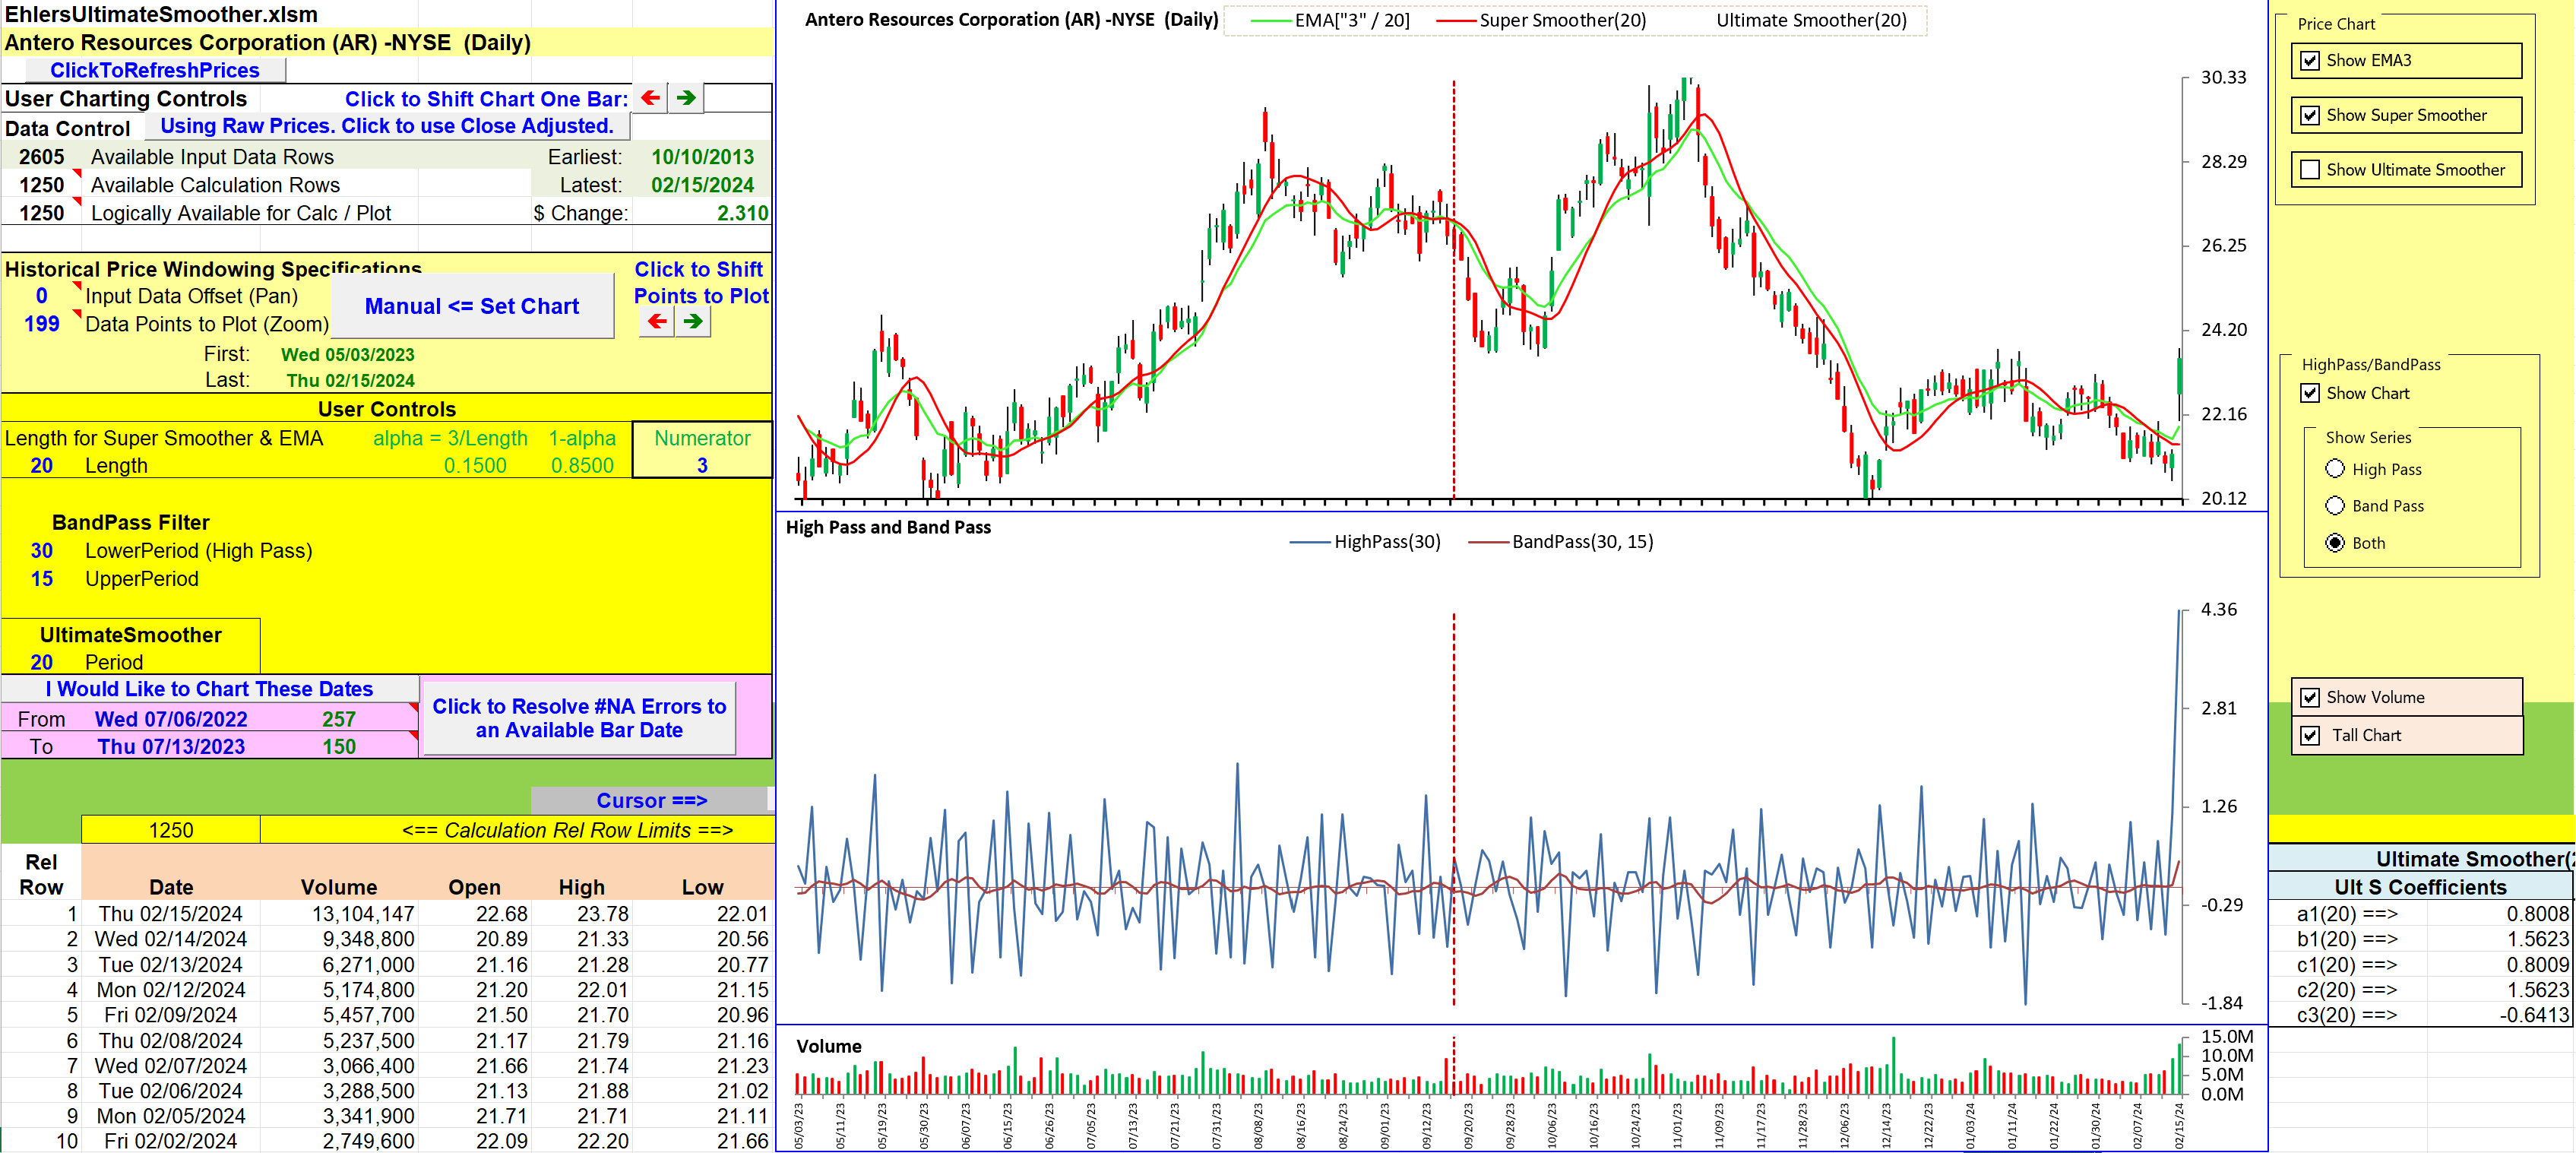Click Using Raw Prices toggle button
Viewport: 2576px width, 1153px height.
tap(387, 126)
